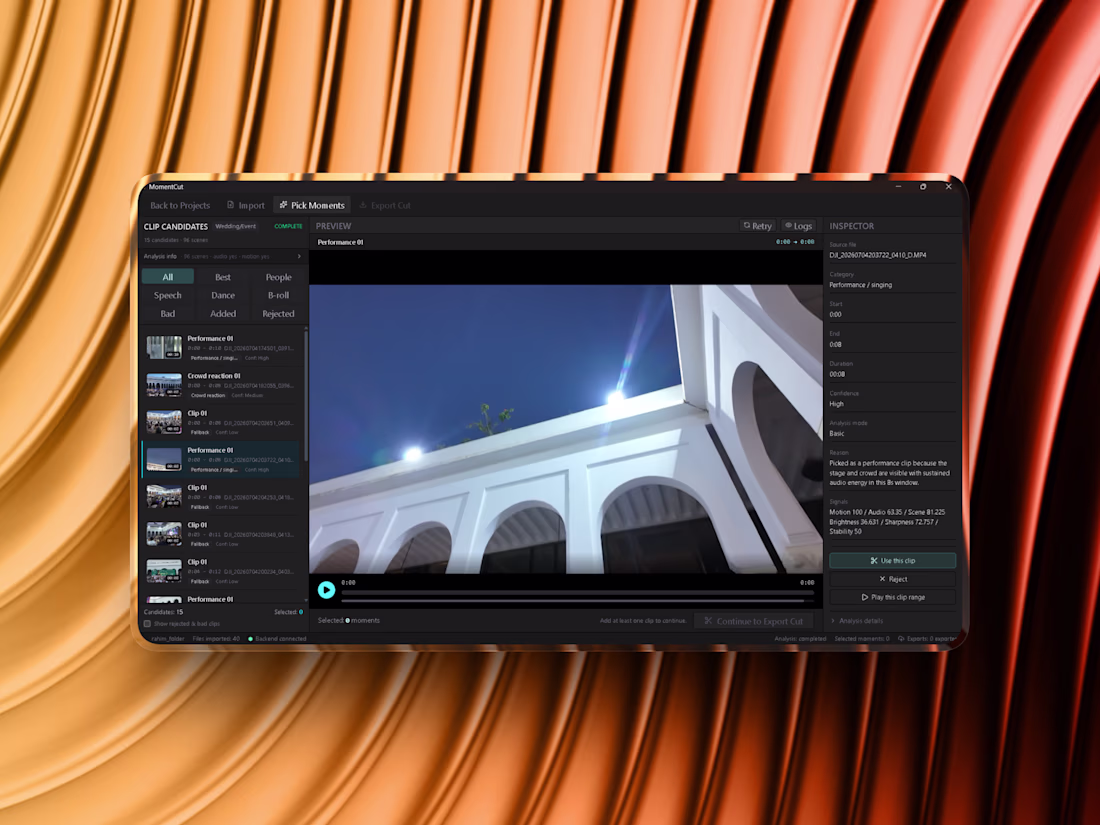This screenshot has width=1100, height=825.
Task: Click the CLIP CANDIDATES heading
Action: (175, 227)
